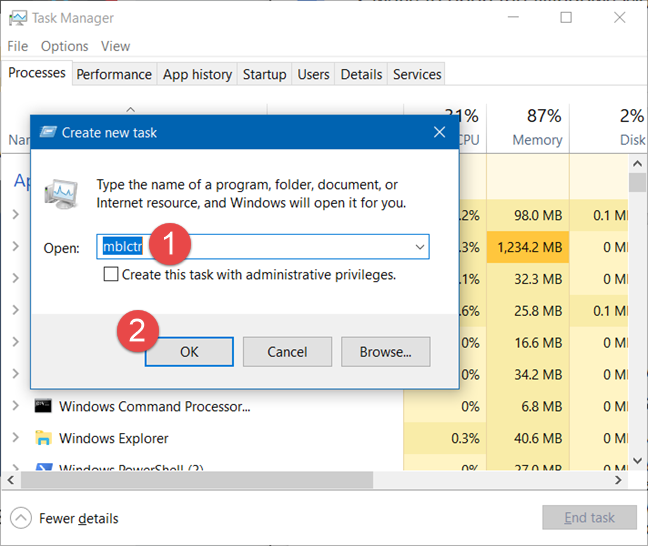This screenshot has width=648, height=546.
Task: Click the Fewer details arrow icon
Action: tap(21, 518)
